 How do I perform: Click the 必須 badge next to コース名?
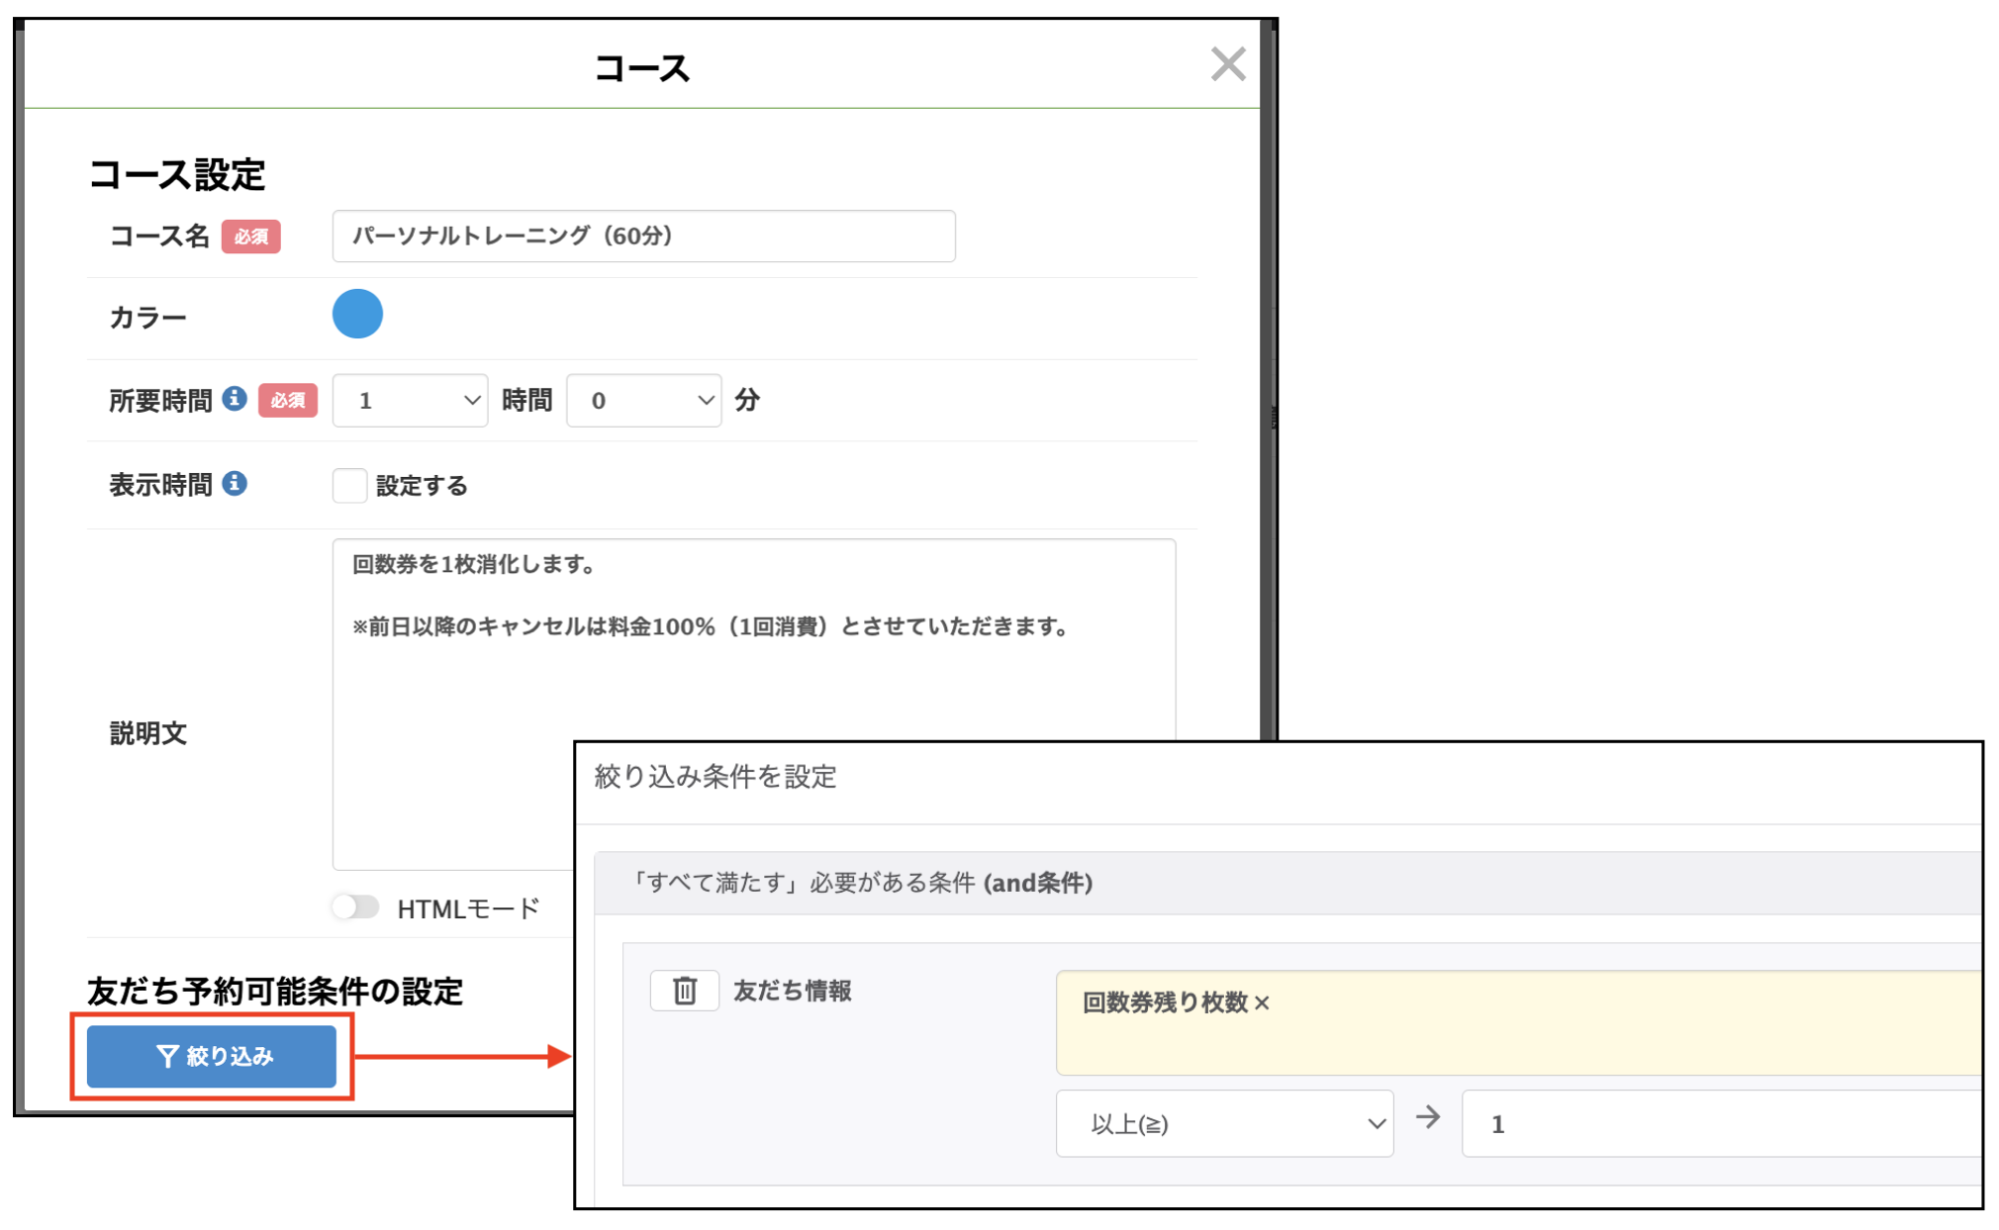pyautogui.click(x=251, y=237)
